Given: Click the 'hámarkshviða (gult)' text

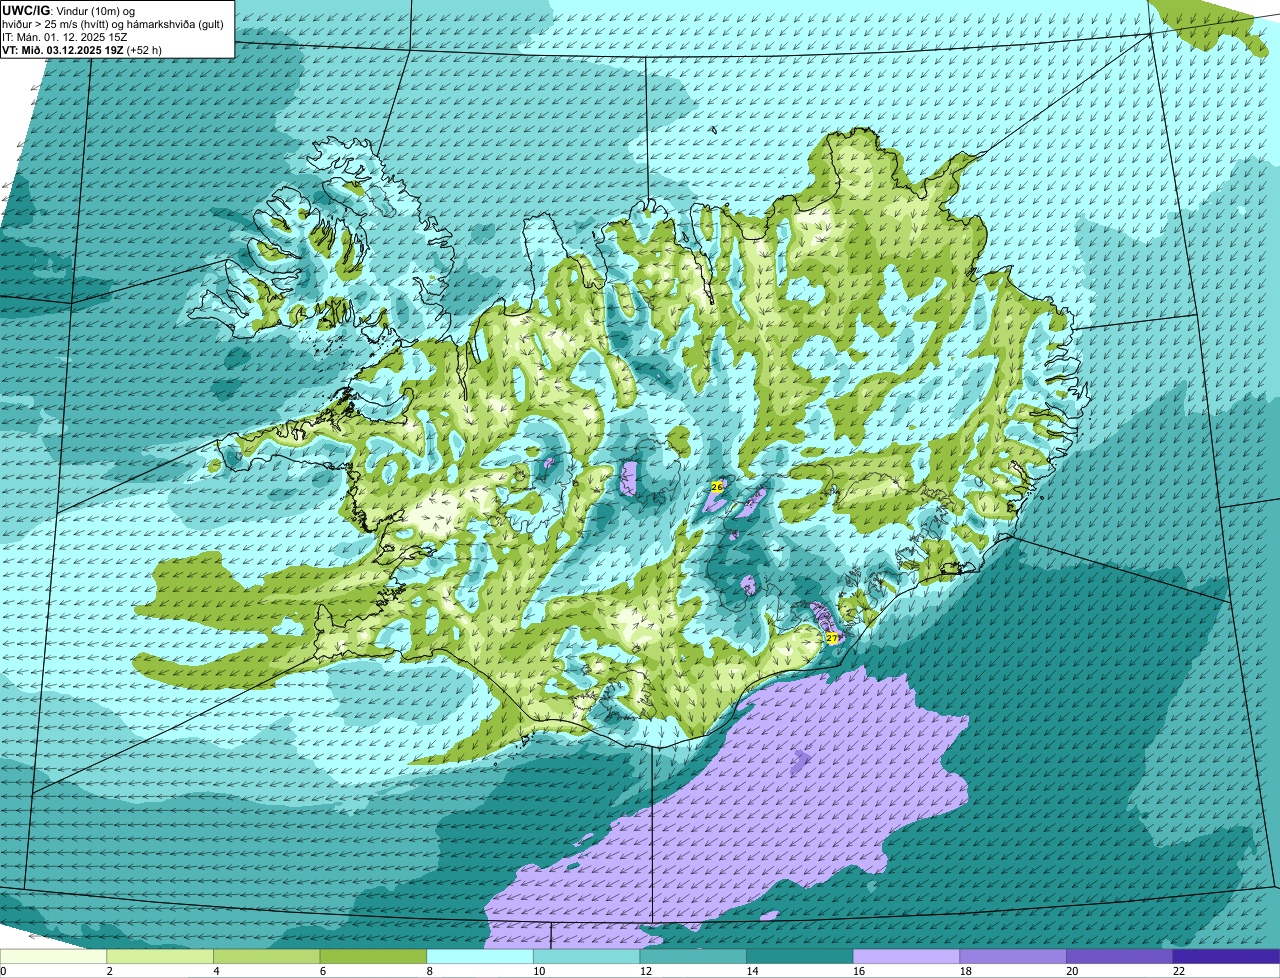Looking at the screenshot, I should point(175,23).
